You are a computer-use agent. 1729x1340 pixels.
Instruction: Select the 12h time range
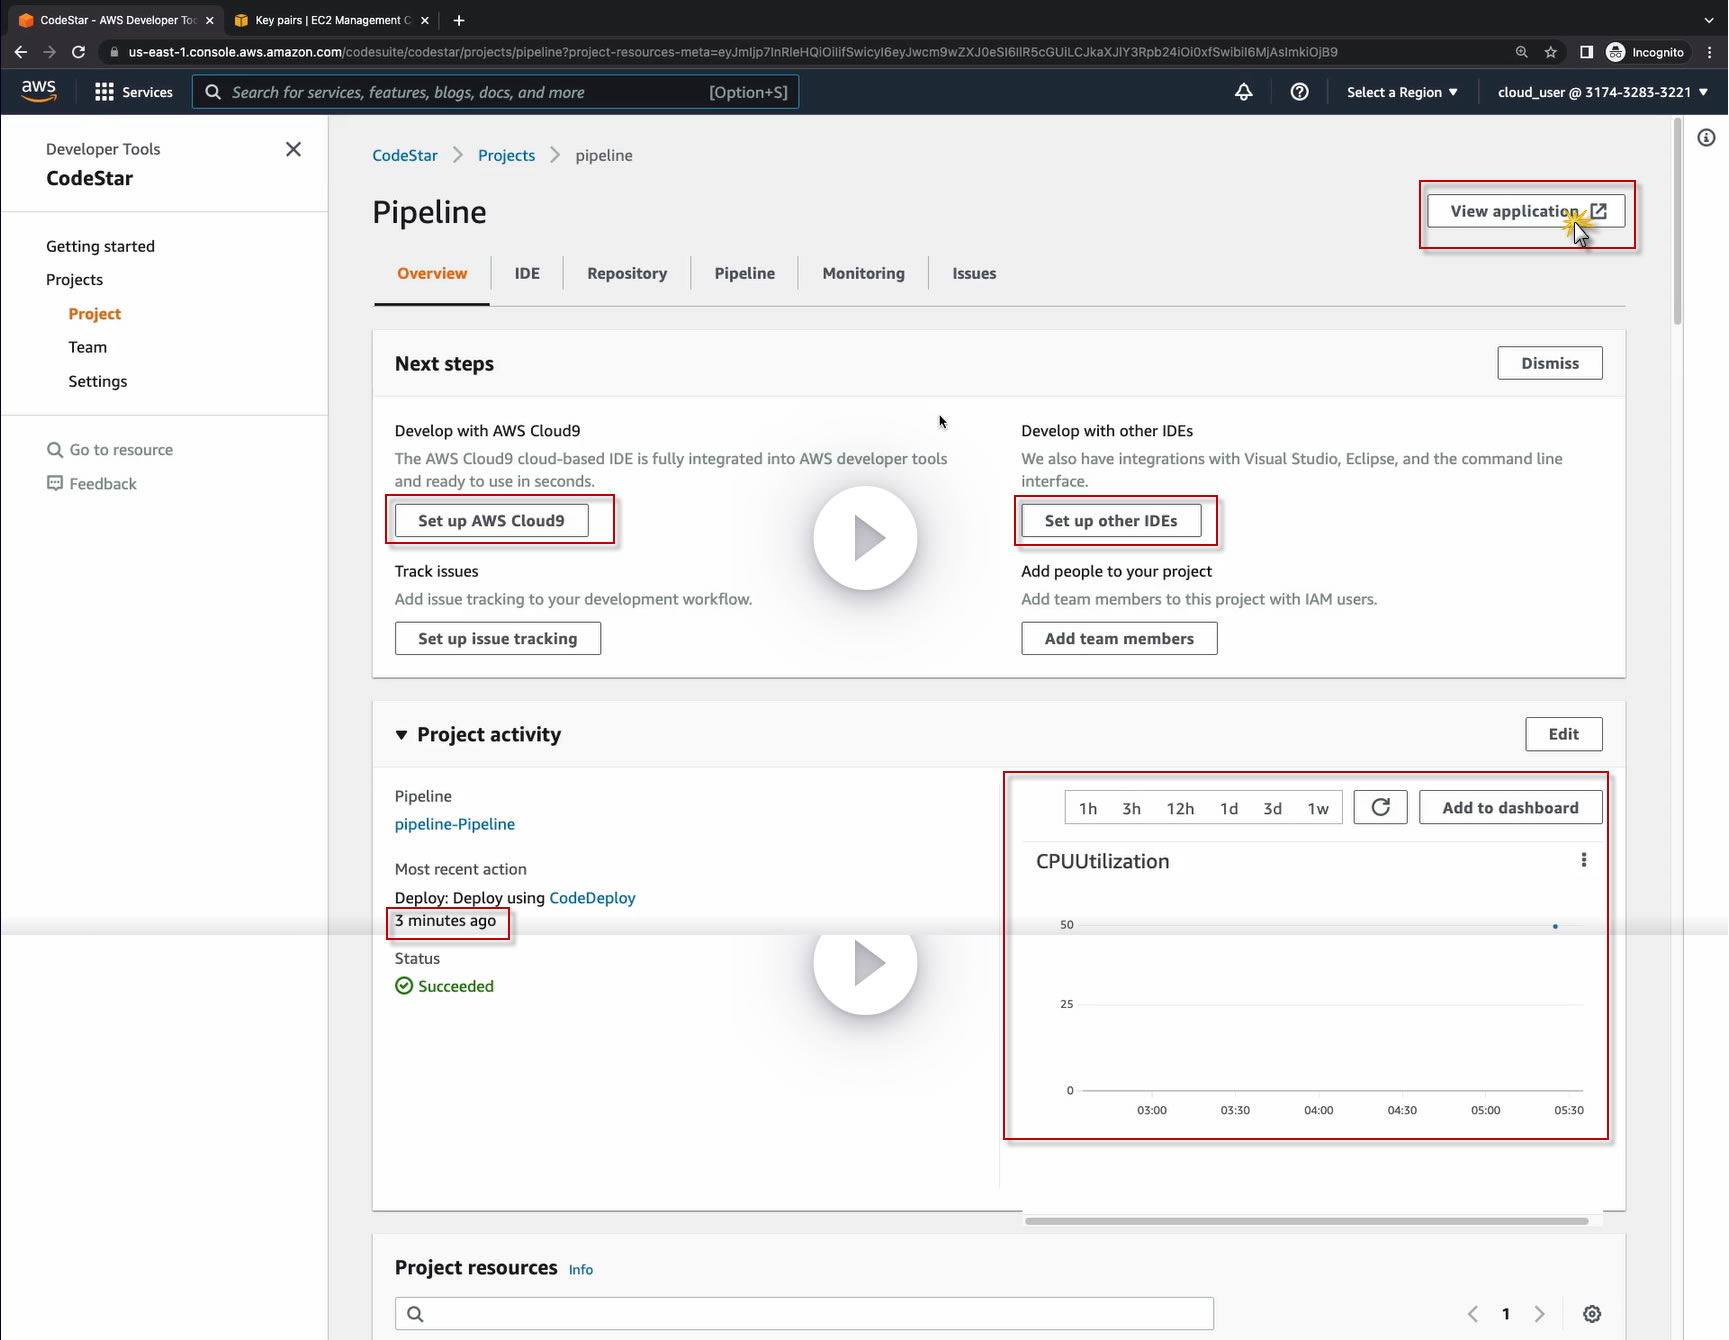point(1180,808)
